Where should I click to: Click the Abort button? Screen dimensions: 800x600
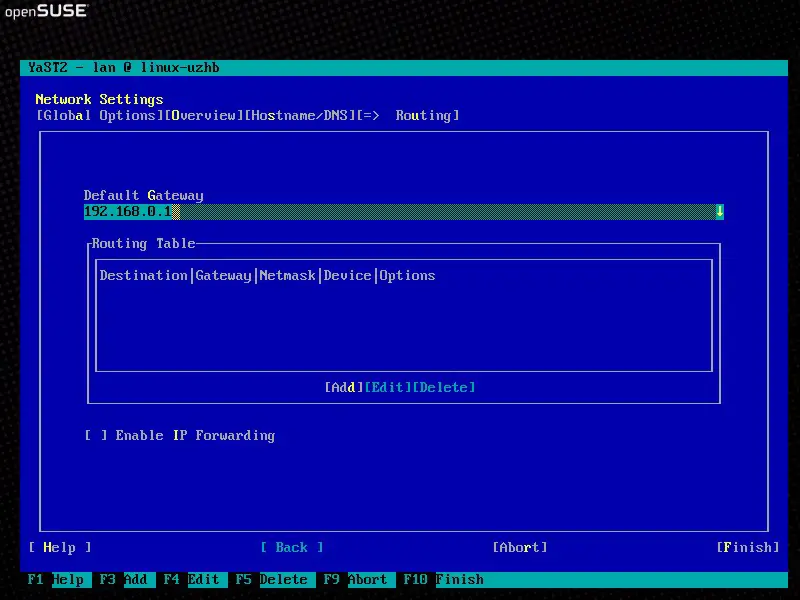point(519,548)
